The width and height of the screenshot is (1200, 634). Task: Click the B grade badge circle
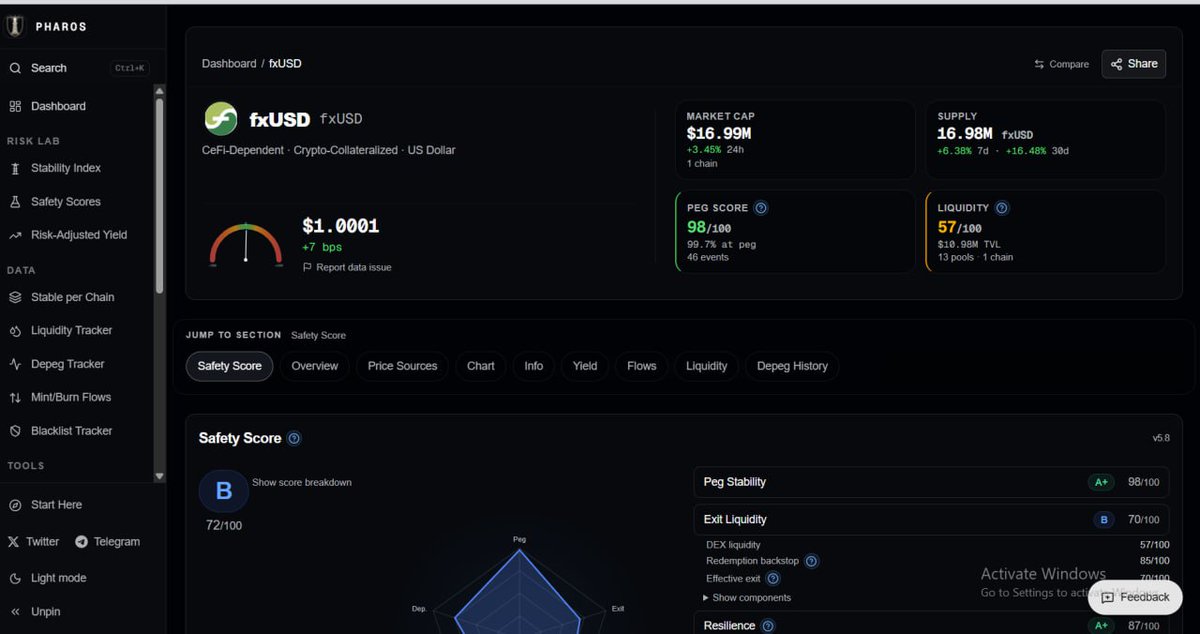pyautogui.click(x=224, y=491)
